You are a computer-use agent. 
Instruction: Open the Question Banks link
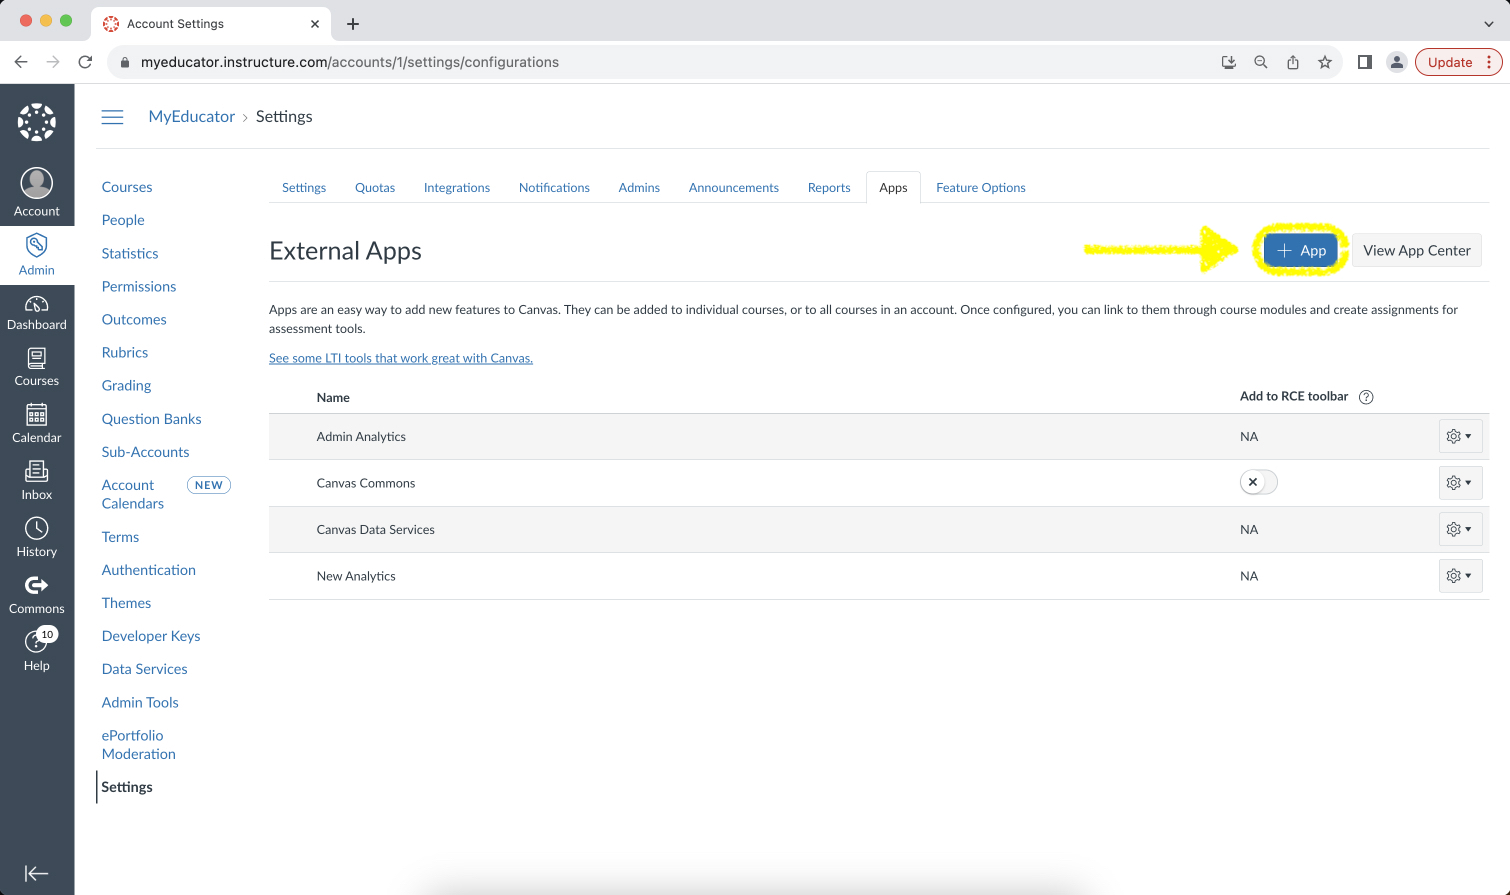pyautogui.click(x=152, y=419)
